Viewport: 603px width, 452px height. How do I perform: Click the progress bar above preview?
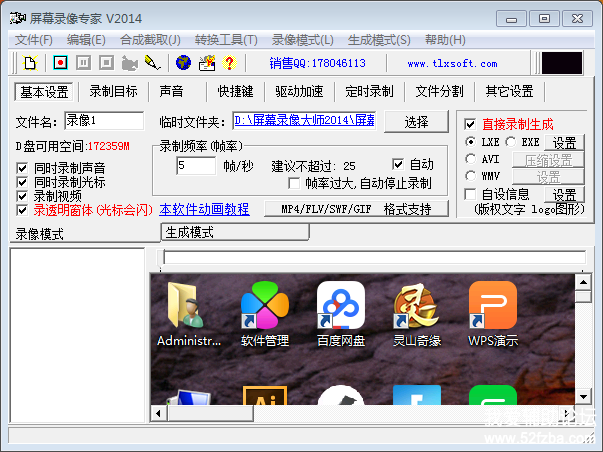coord(375,257)
